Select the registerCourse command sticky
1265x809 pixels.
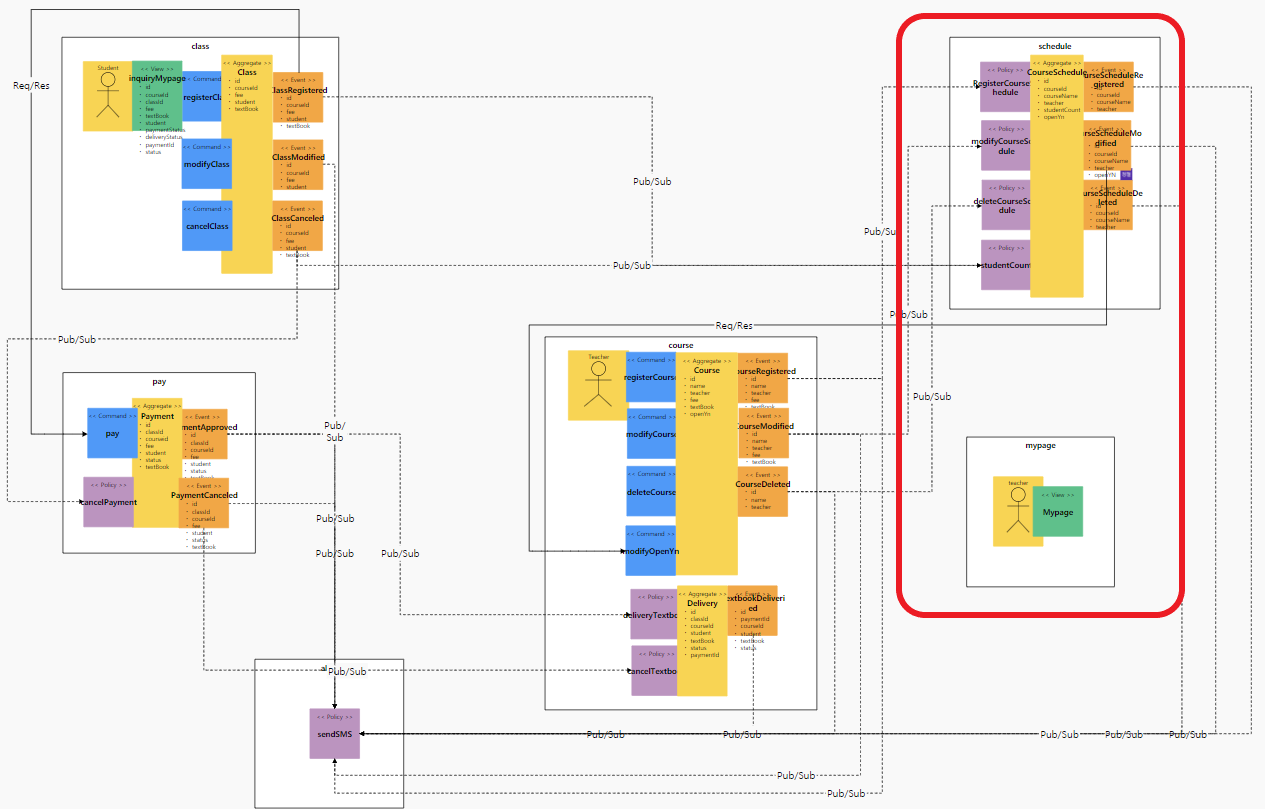651,377
